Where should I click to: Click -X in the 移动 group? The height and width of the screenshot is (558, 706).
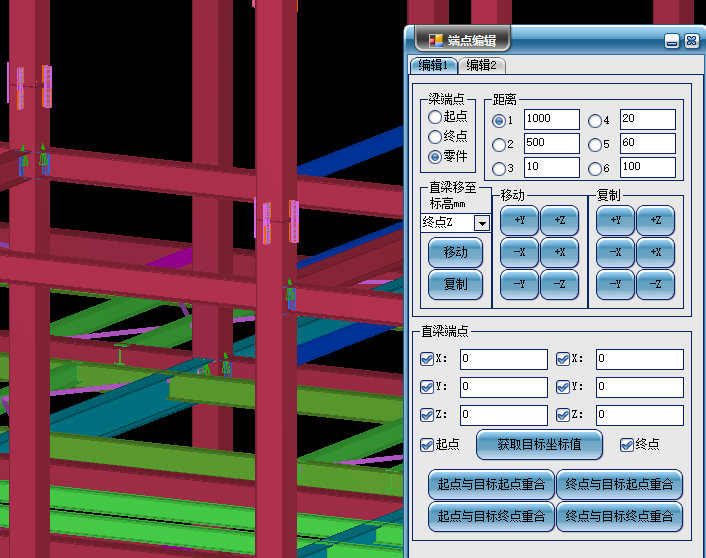(x=519, y=252)
